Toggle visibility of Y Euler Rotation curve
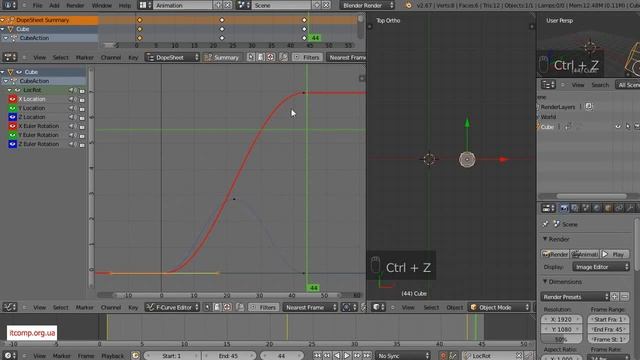The image size is (640, 360). (x=12, y=135)
